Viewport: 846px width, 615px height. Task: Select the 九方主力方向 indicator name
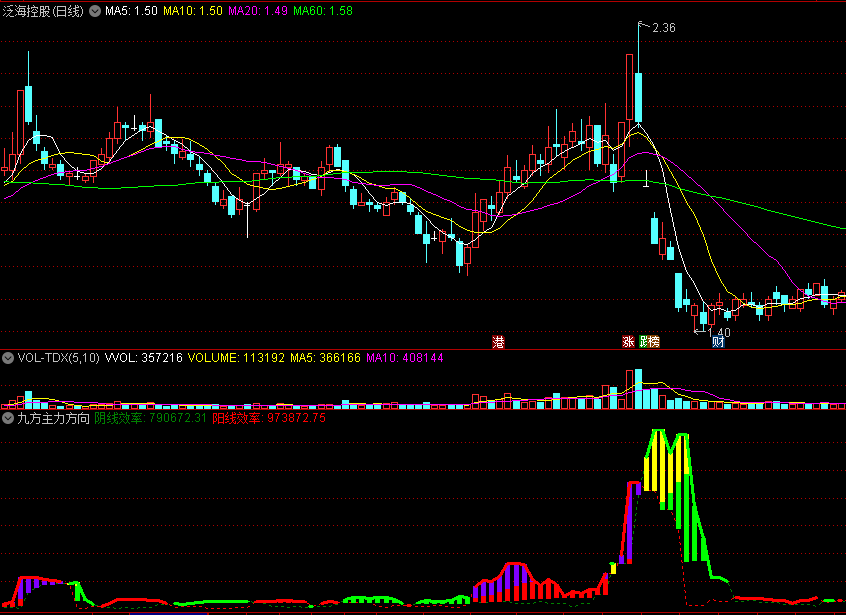(53, 418)
